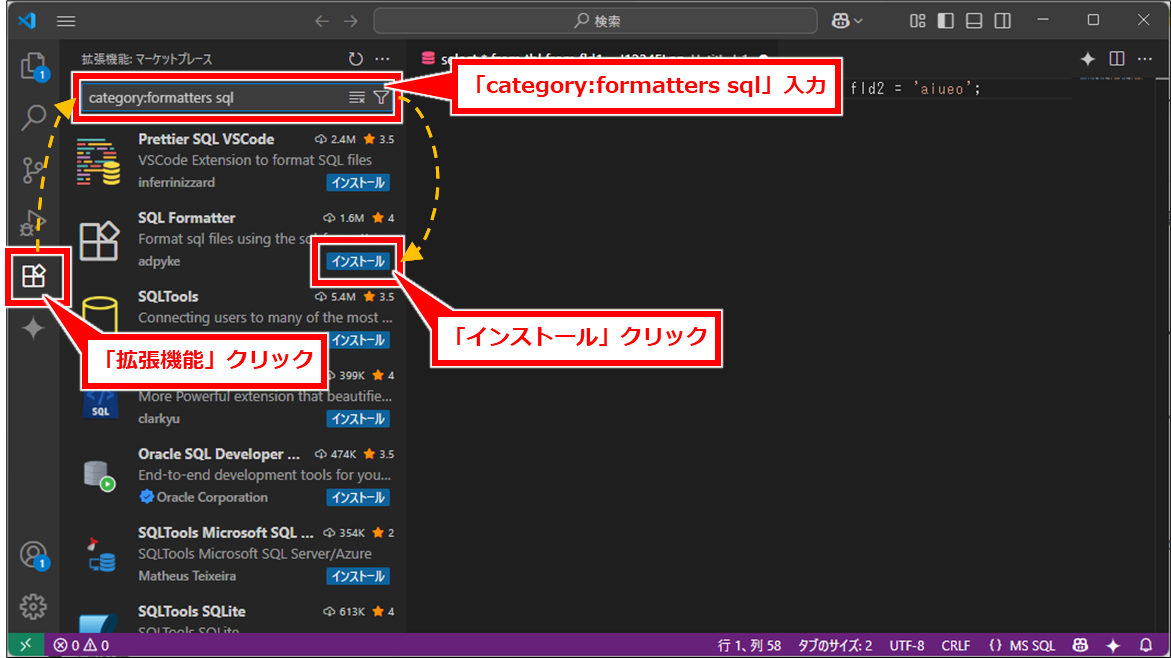Viewport: 1171px width, 658px height.
Task: Select publisher name inferrinizzard
Action: 176,182
